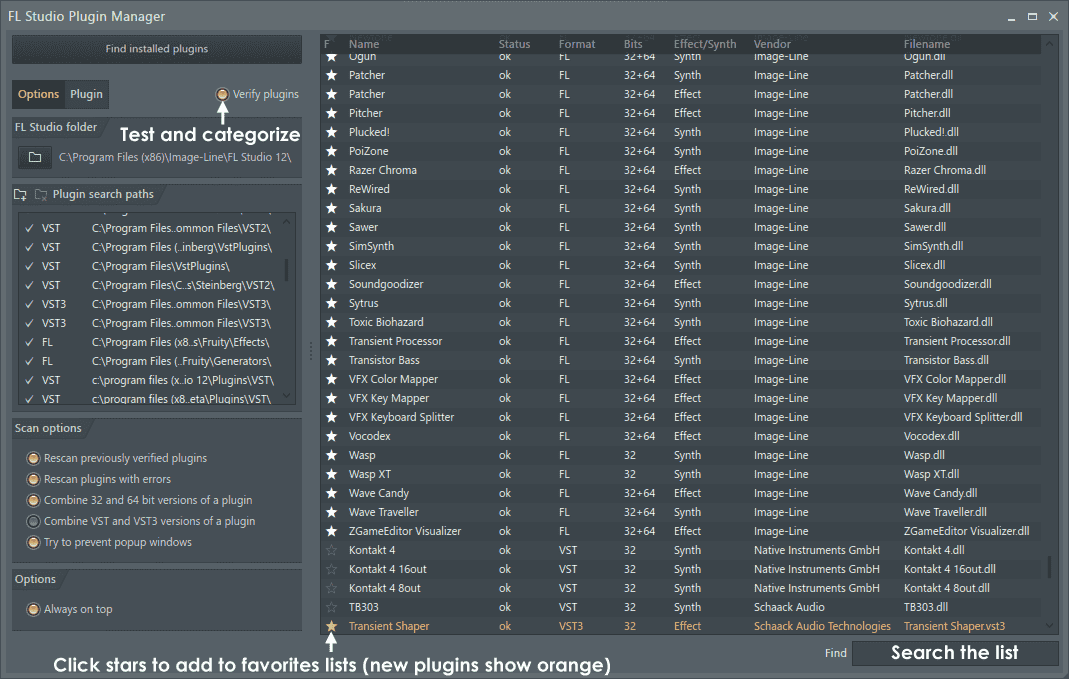Screen dimensions: 1069x679
Task: Click the plugin list scroll down arrow
Action: tap(1049, 625)
